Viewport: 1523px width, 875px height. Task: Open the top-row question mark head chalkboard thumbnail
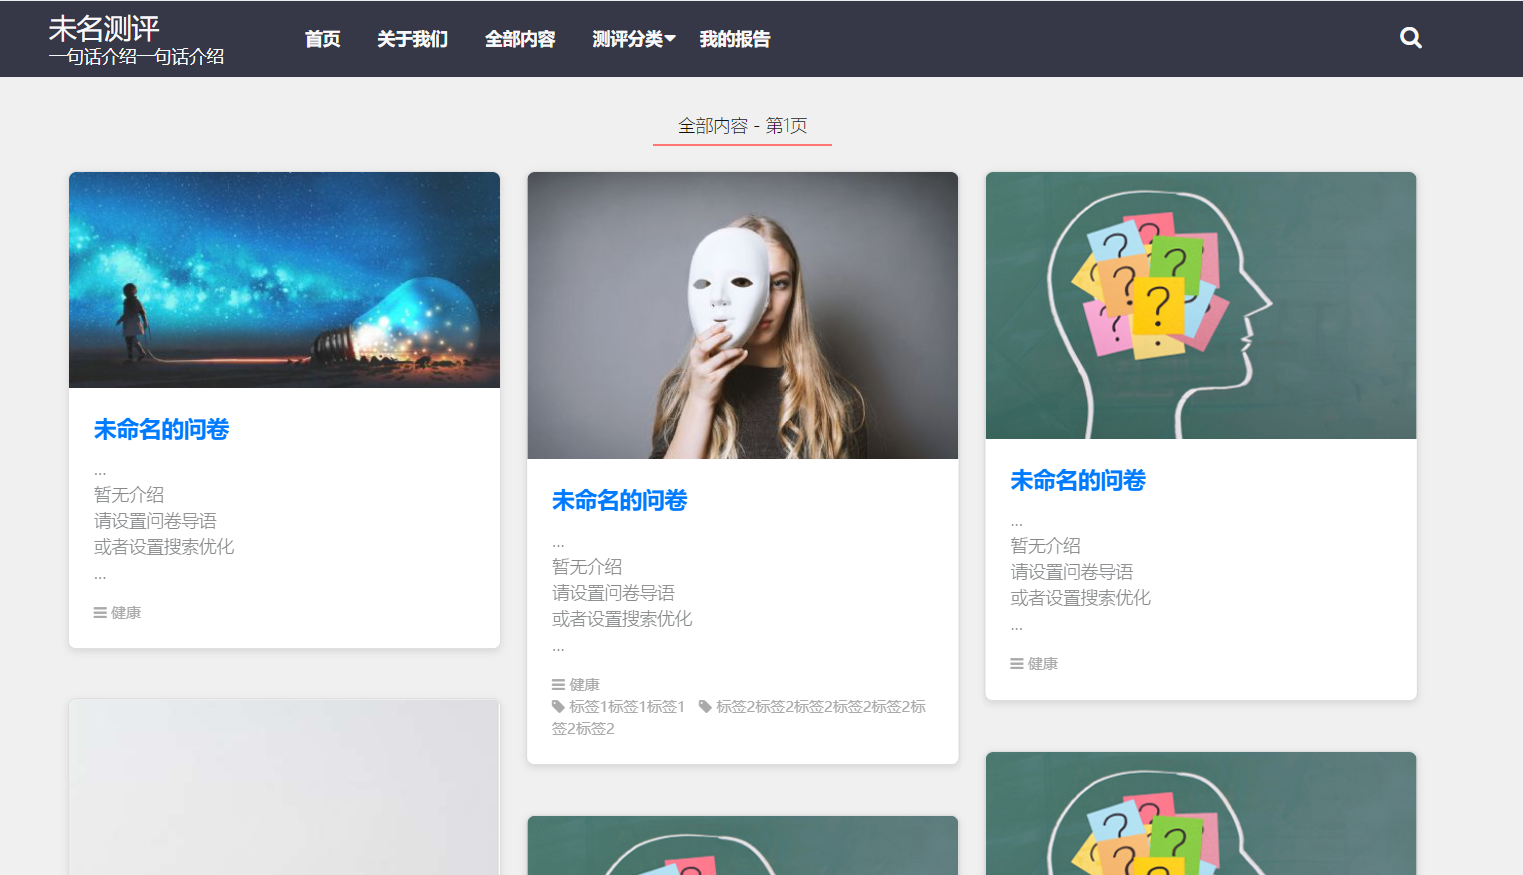pos(1201,305)
